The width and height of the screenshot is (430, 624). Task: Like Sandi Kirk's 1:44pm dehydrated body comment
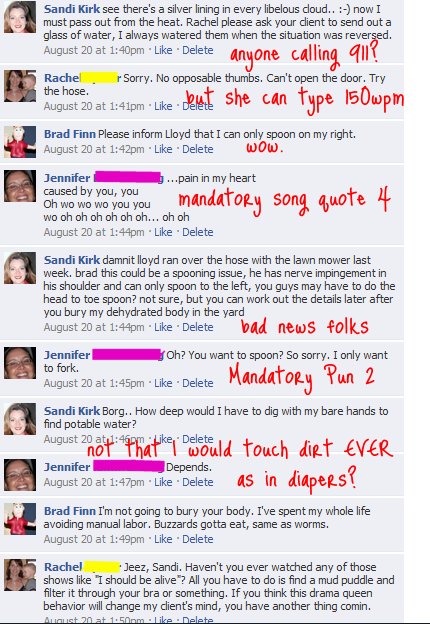coord(163,327)
